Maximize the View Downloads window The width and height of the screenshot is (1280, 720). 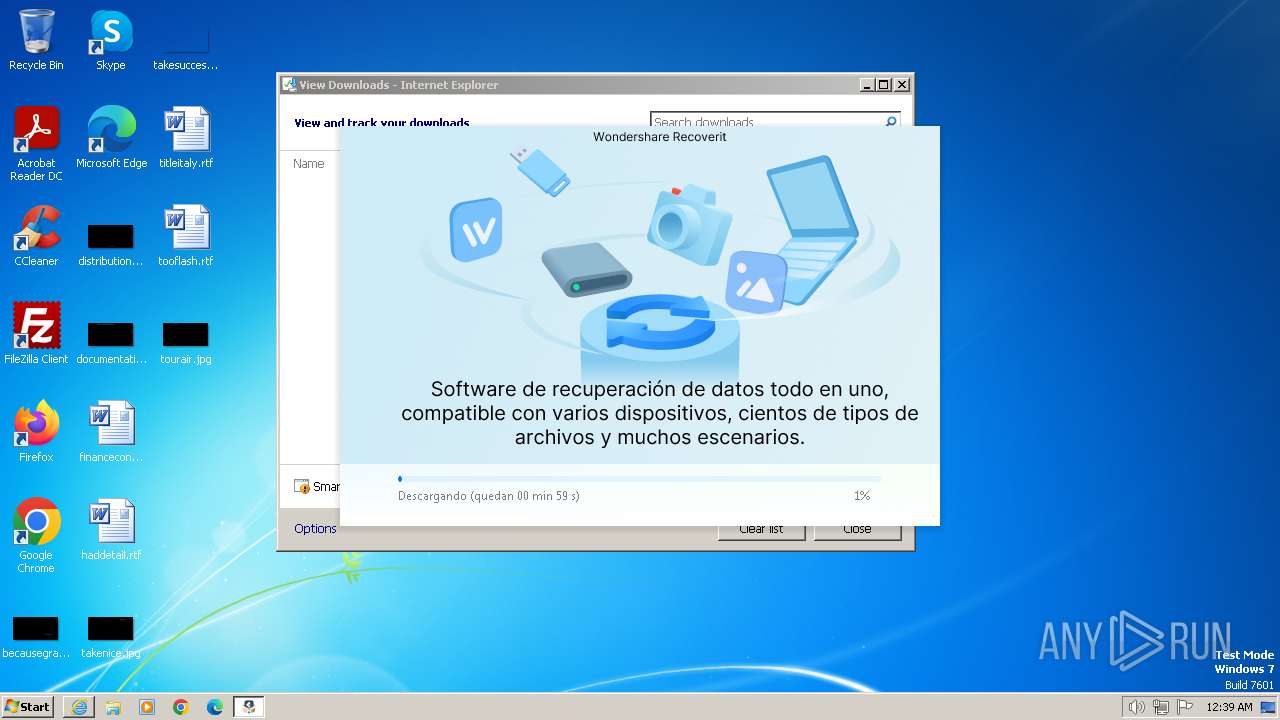883,85
